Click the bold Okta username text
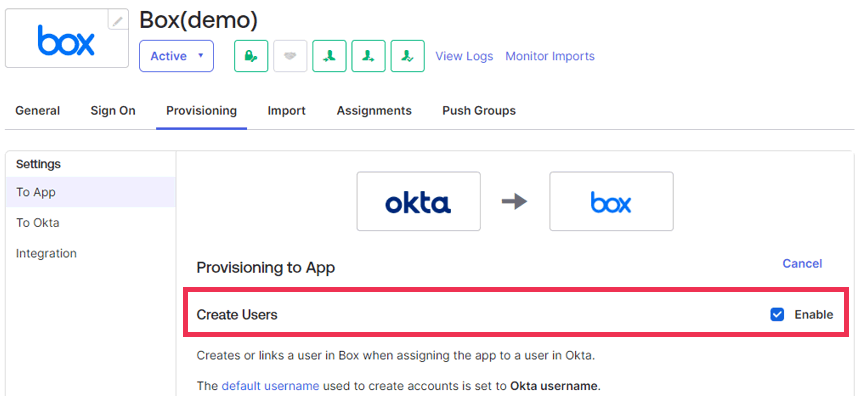The height and width of the screenshot is (416, 862). click(554, 386)
